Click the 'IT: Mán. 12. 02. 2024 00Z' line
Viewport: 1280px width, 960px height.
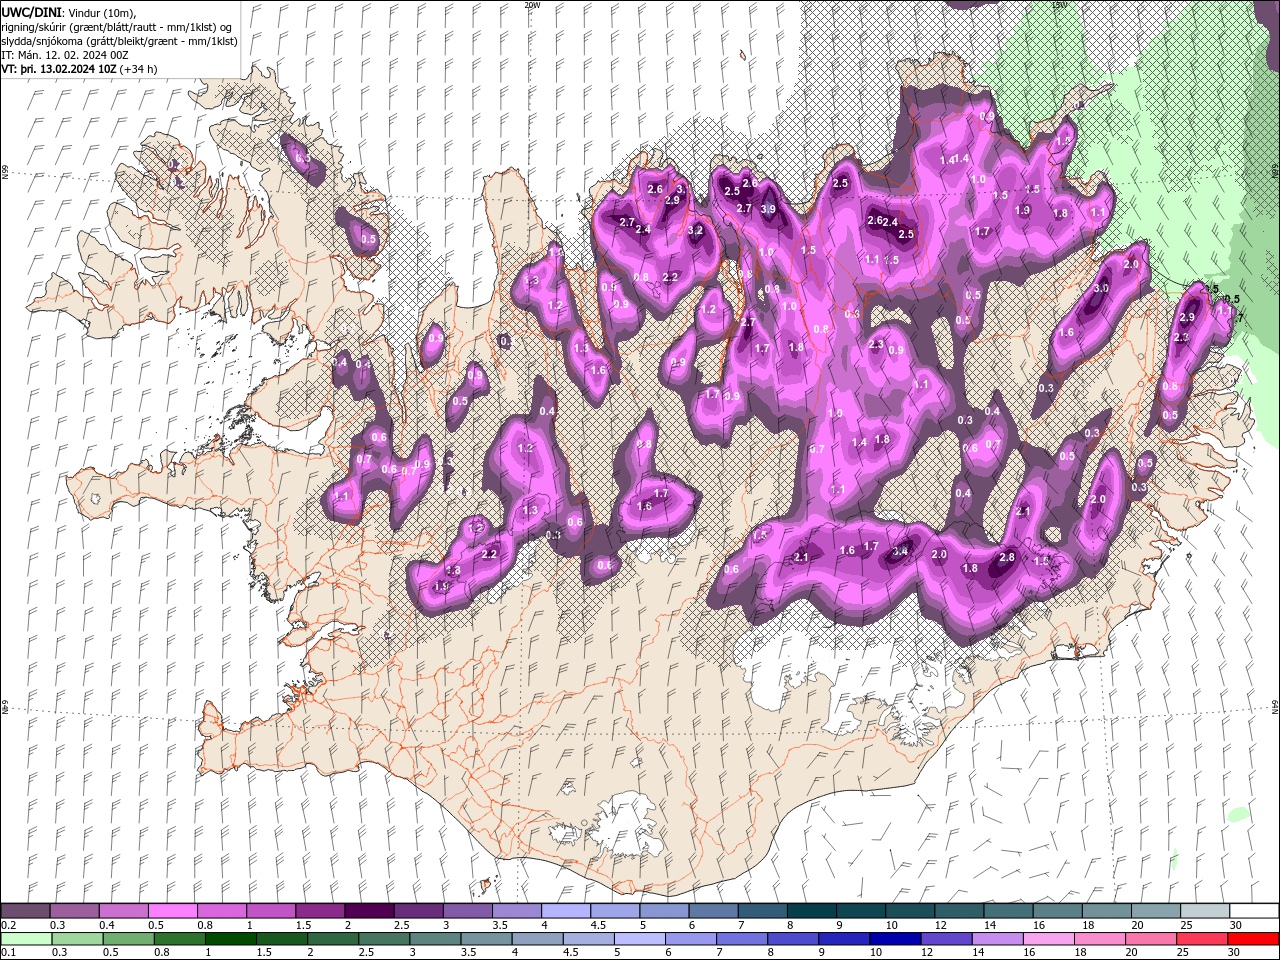65,55
